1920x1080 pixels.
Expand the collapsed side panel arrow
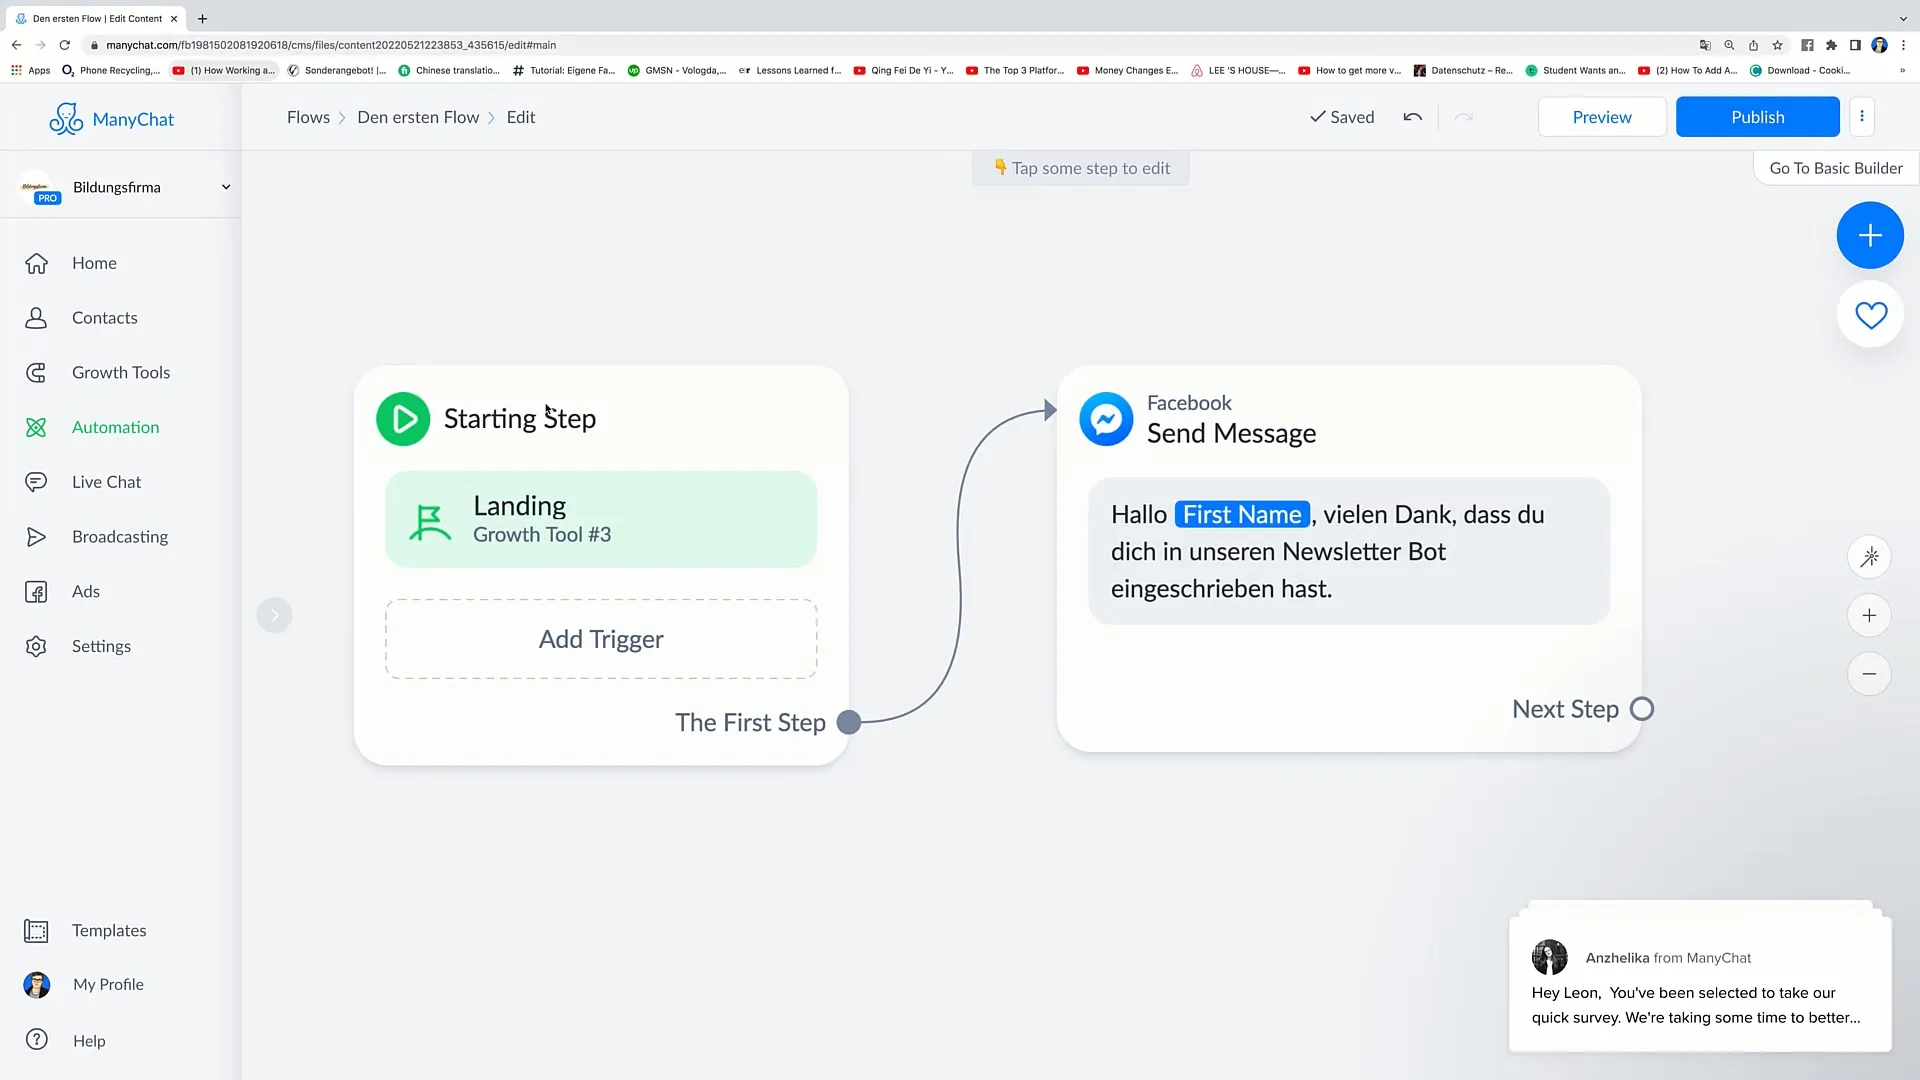274,615
